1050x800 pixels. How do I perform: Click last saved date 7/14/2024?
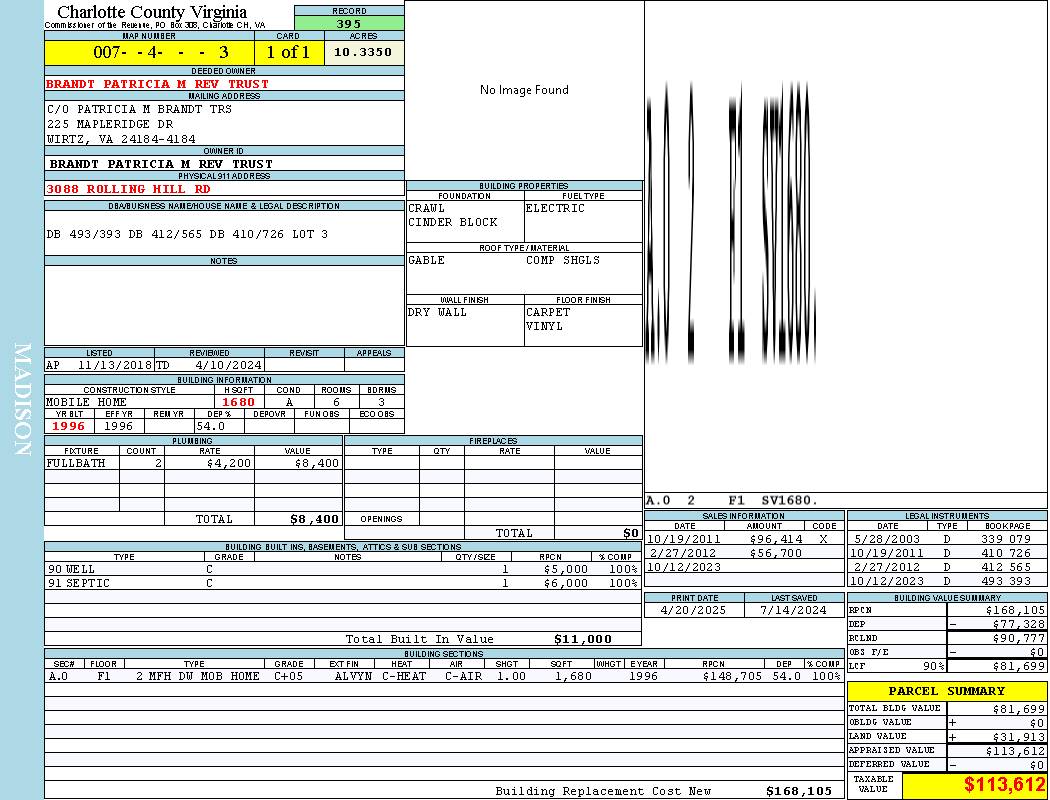coord(794,611)
